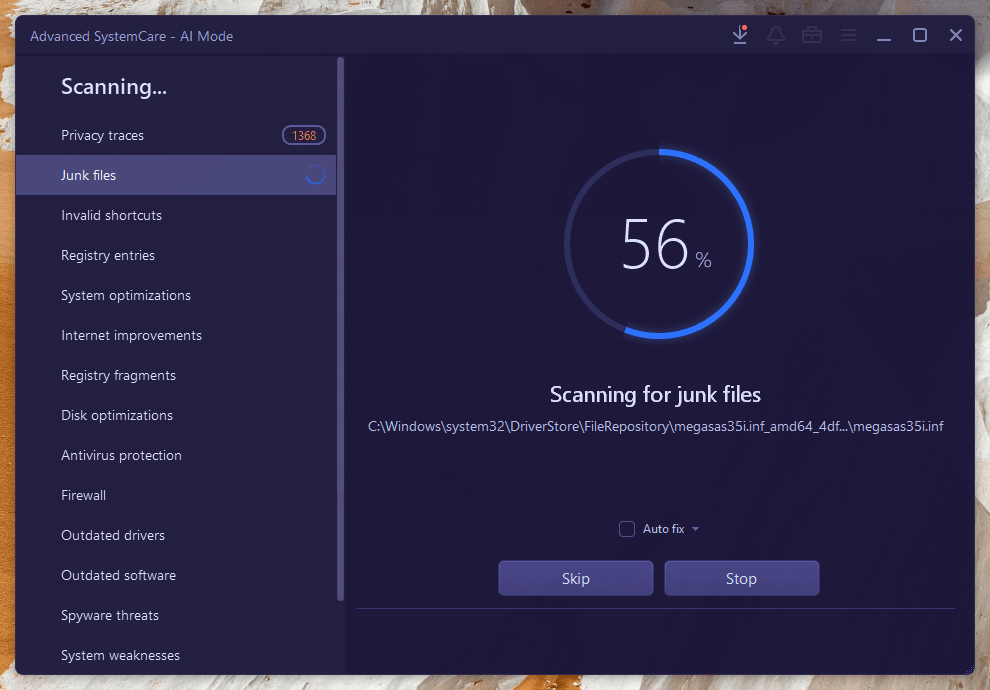The image size is (990, 690).
Task: Select Invalid shortcuts item
Action: (111, 215)
